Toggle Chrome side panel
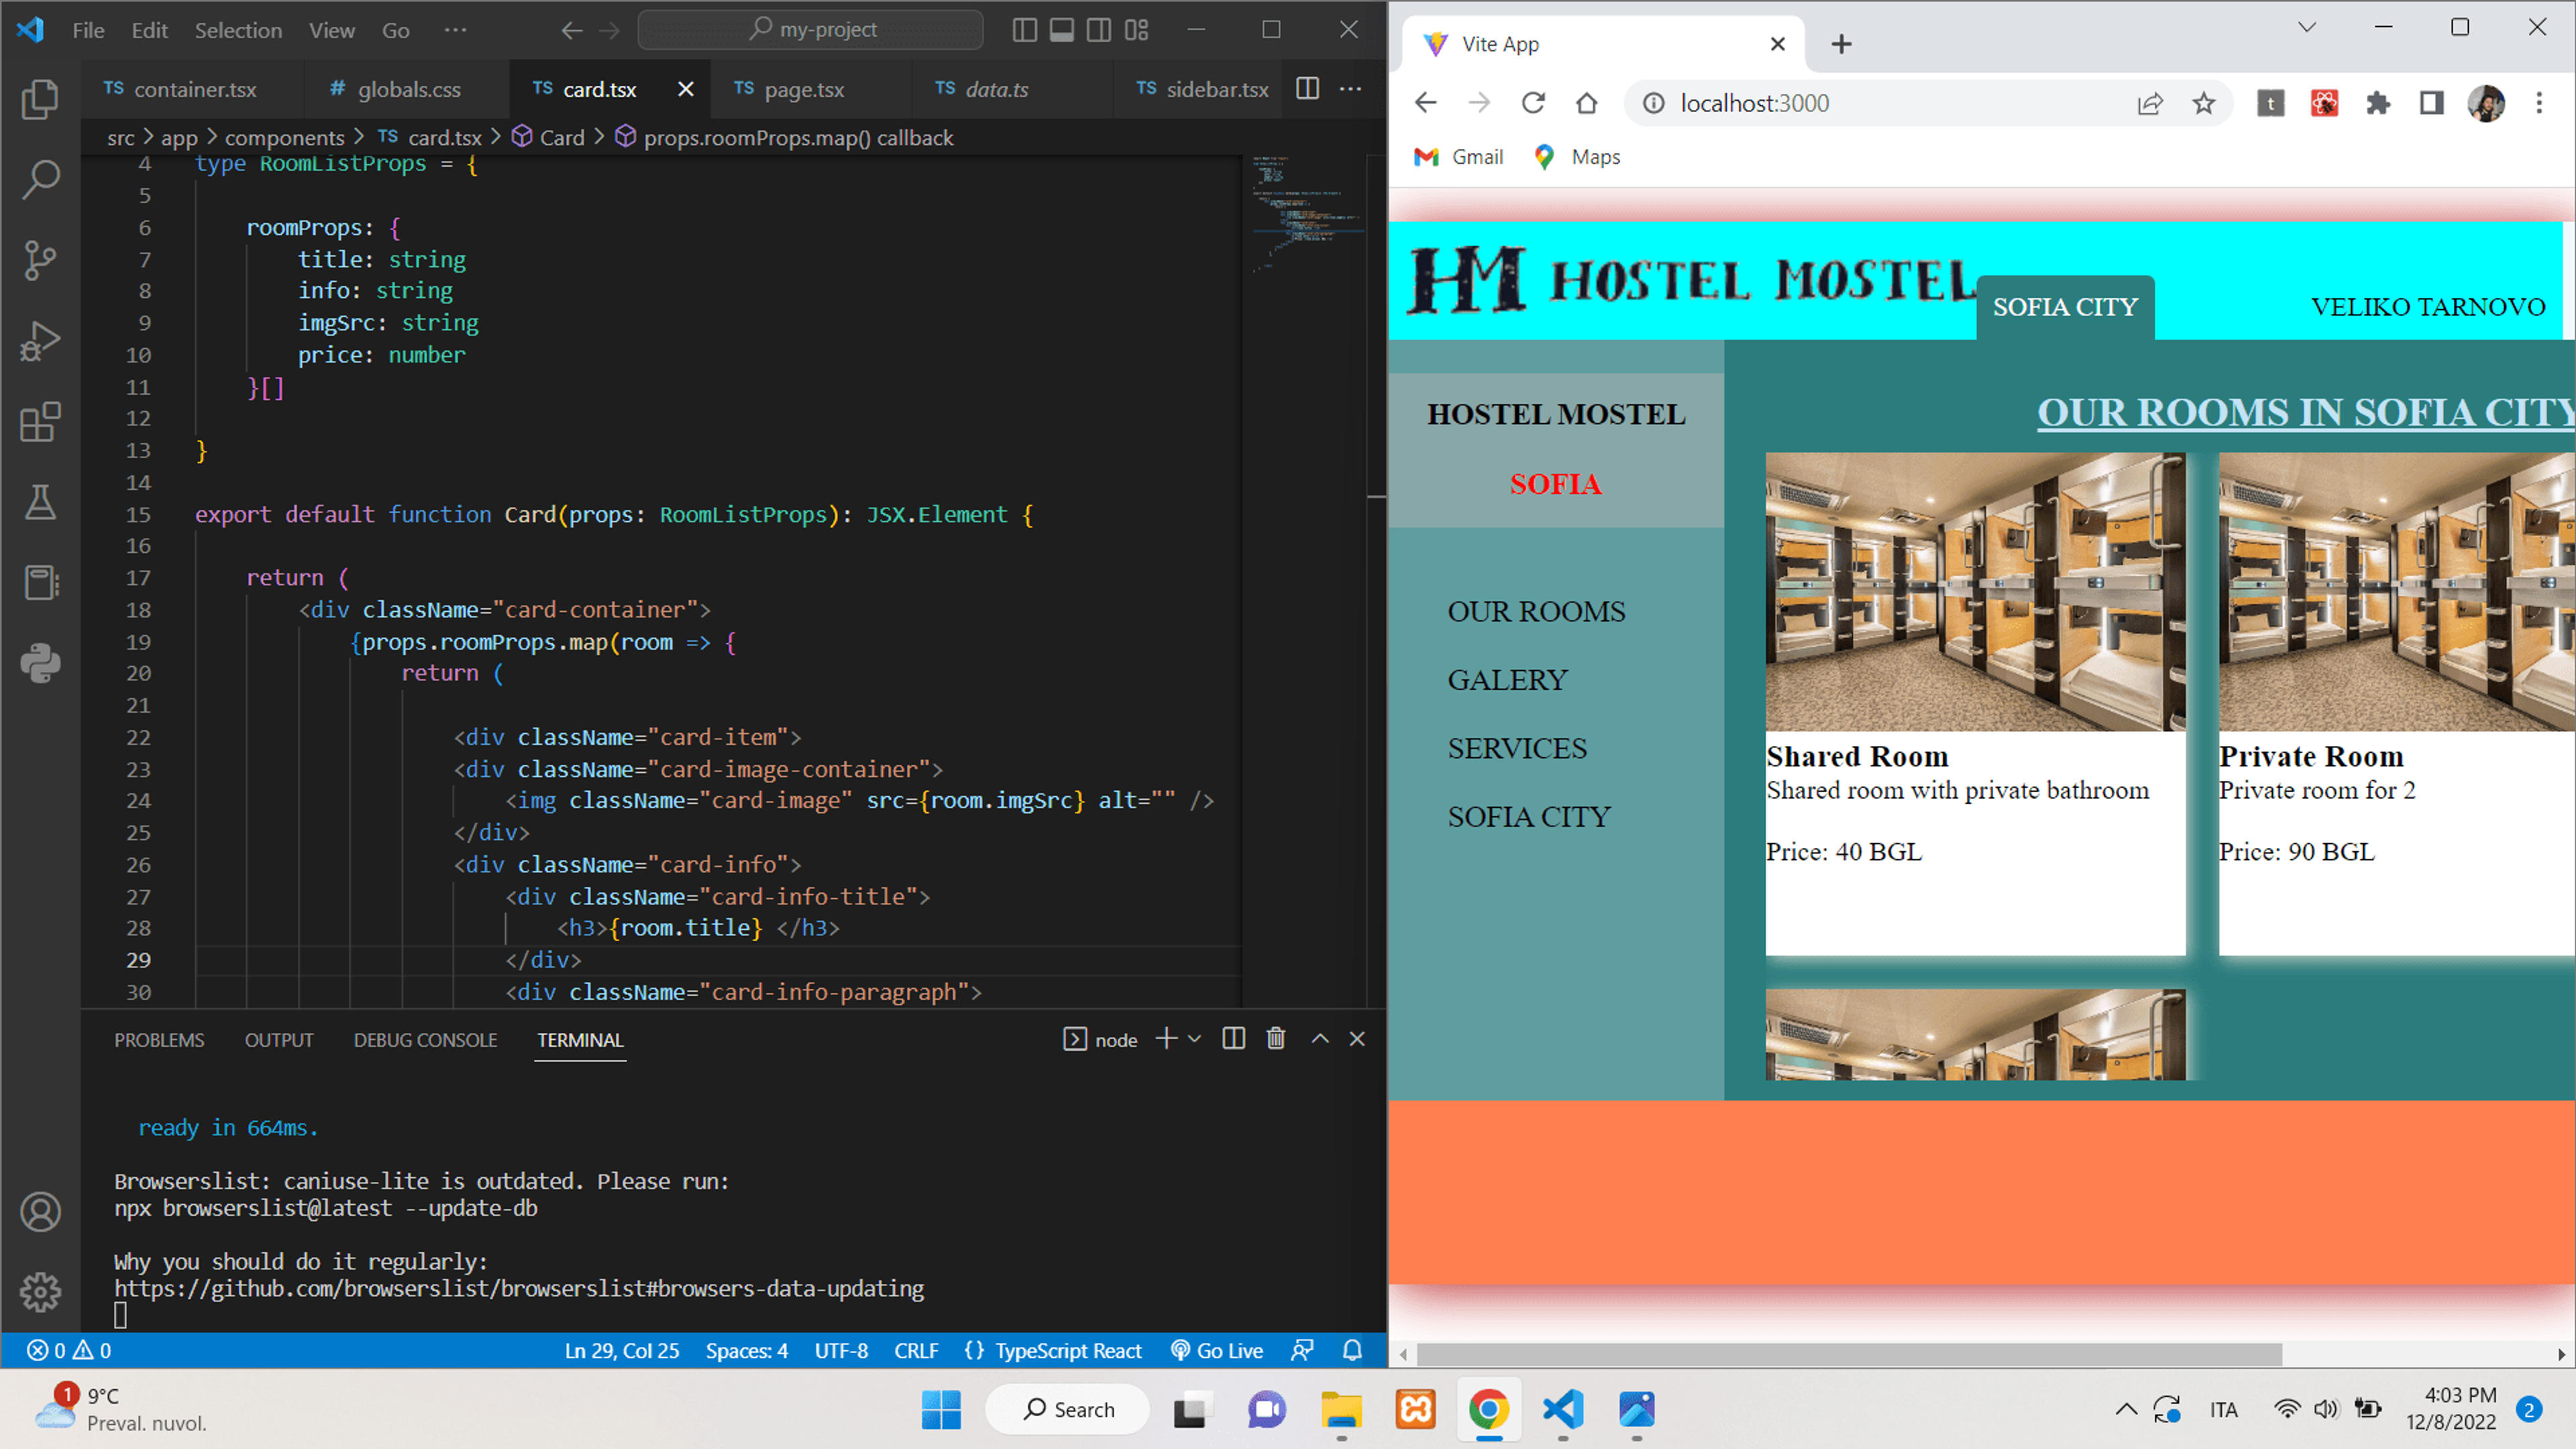This screenshot has height=1449, width=2576. [2431, 103]
